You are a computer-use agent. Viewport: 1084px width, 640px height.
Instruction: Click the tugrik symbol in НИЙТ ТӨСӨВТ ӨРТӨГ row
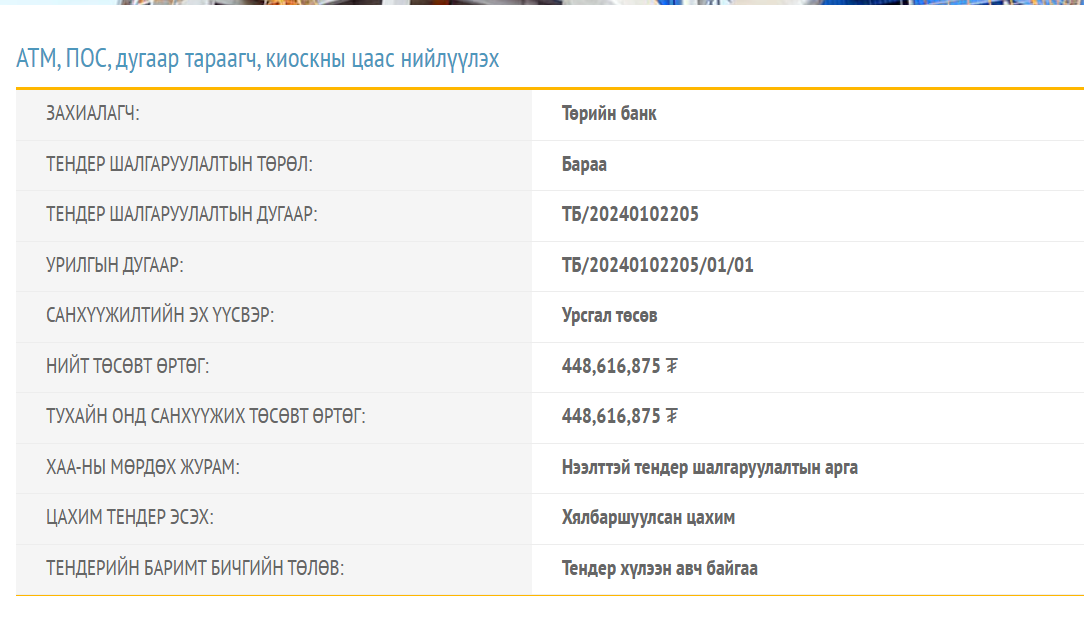672,366
